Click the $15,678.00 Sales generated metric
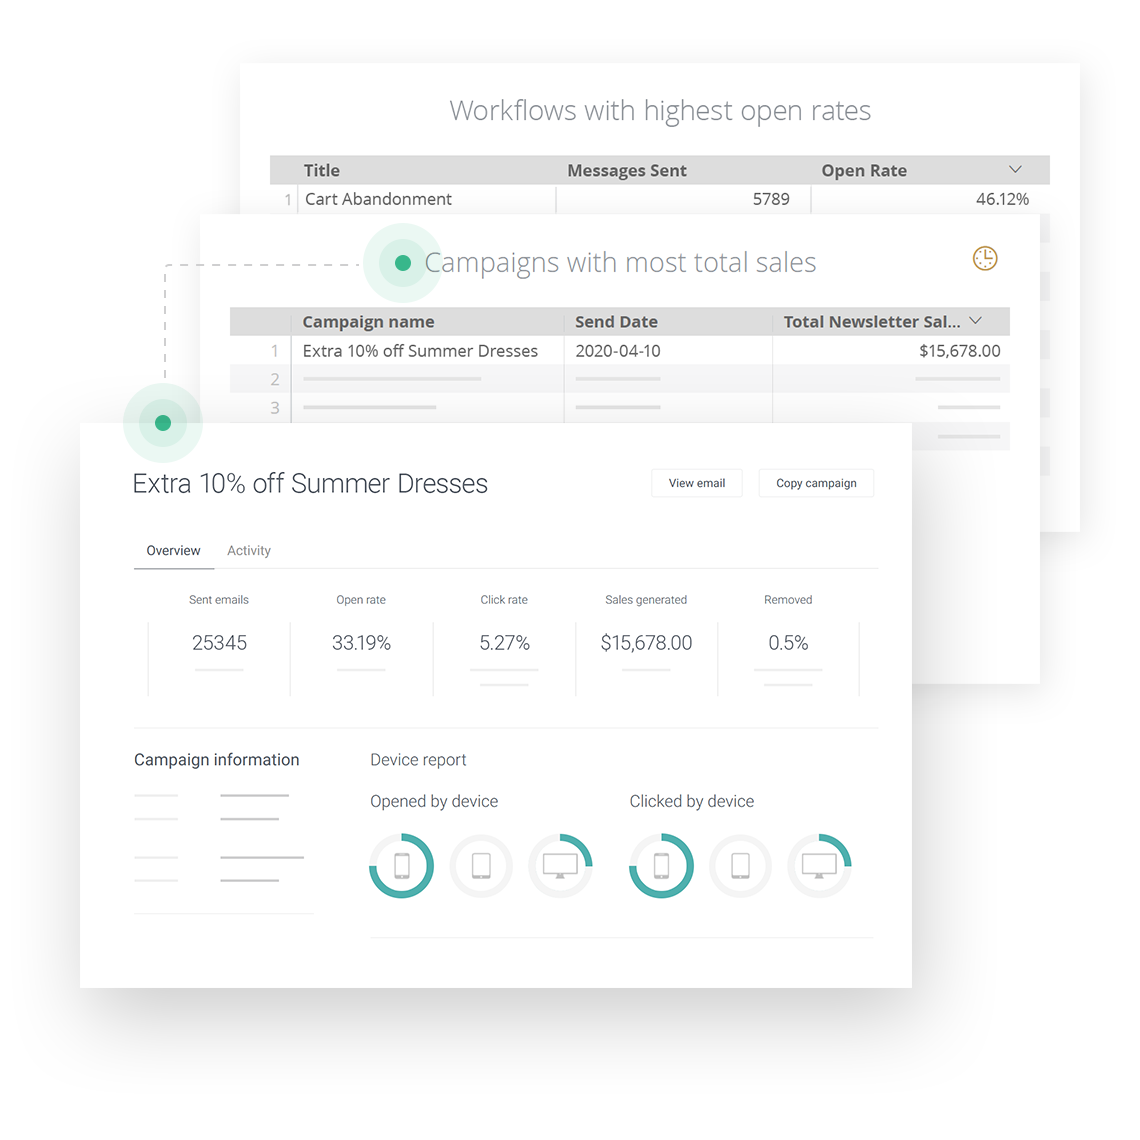The image size is (1140, 1140). [646, 643]
